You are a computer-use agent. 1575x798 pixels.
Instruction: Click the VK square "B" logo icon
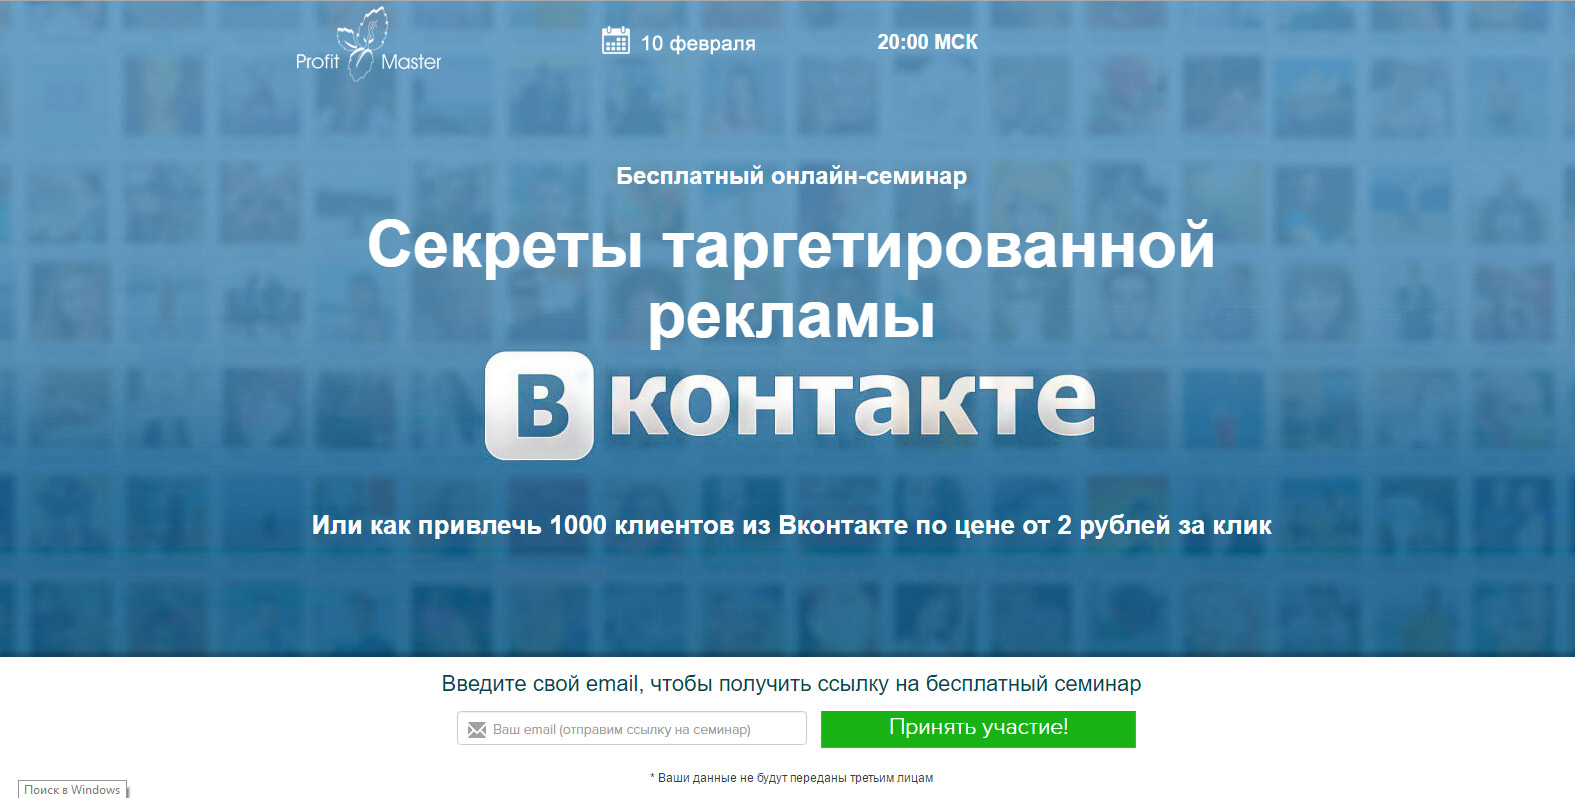pos(540,406)
